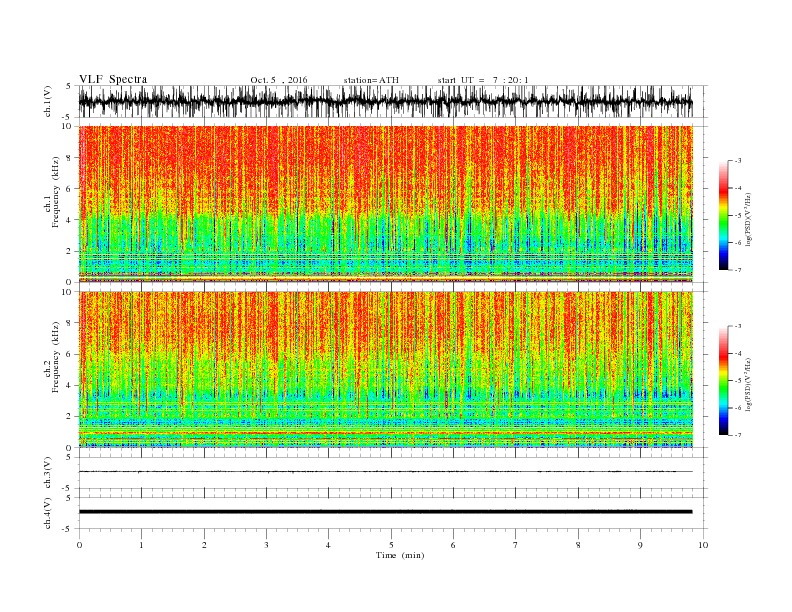
Task: Click the "station=ATH" header text
Action: click(371, 80)
